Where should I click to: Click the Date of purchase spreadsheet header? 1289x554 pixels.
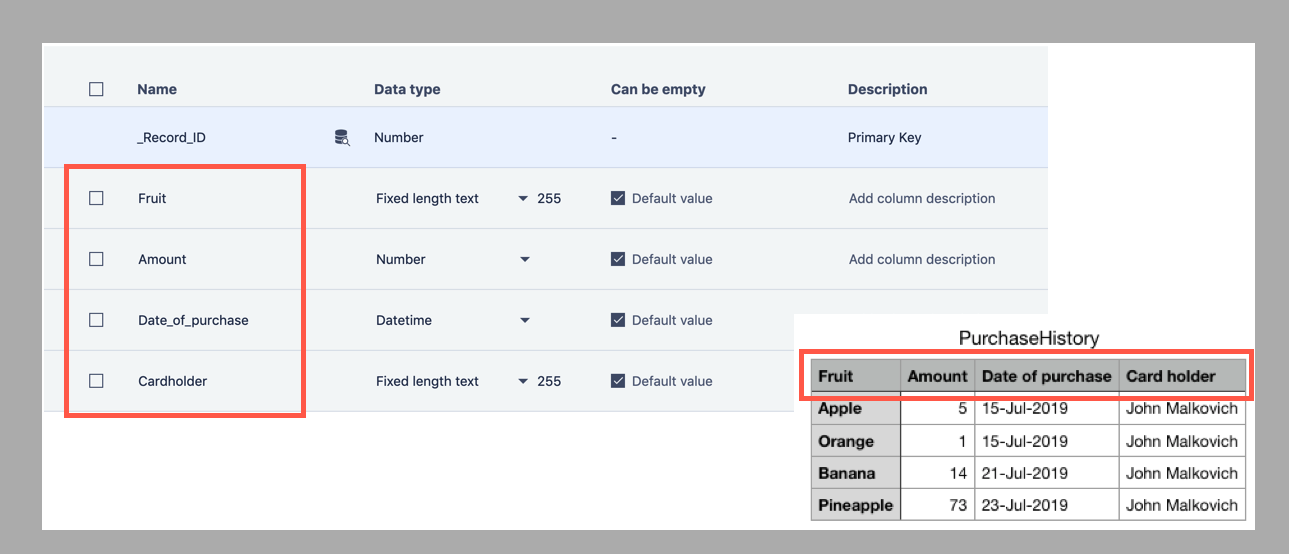(x=1046, y=376)
